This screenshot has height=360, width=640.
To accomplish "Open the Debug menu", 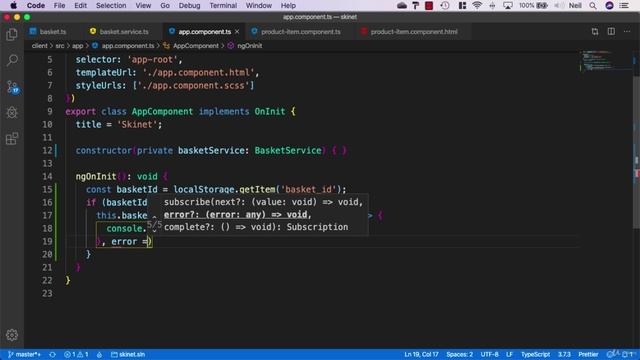I will (x=189, y=6).
